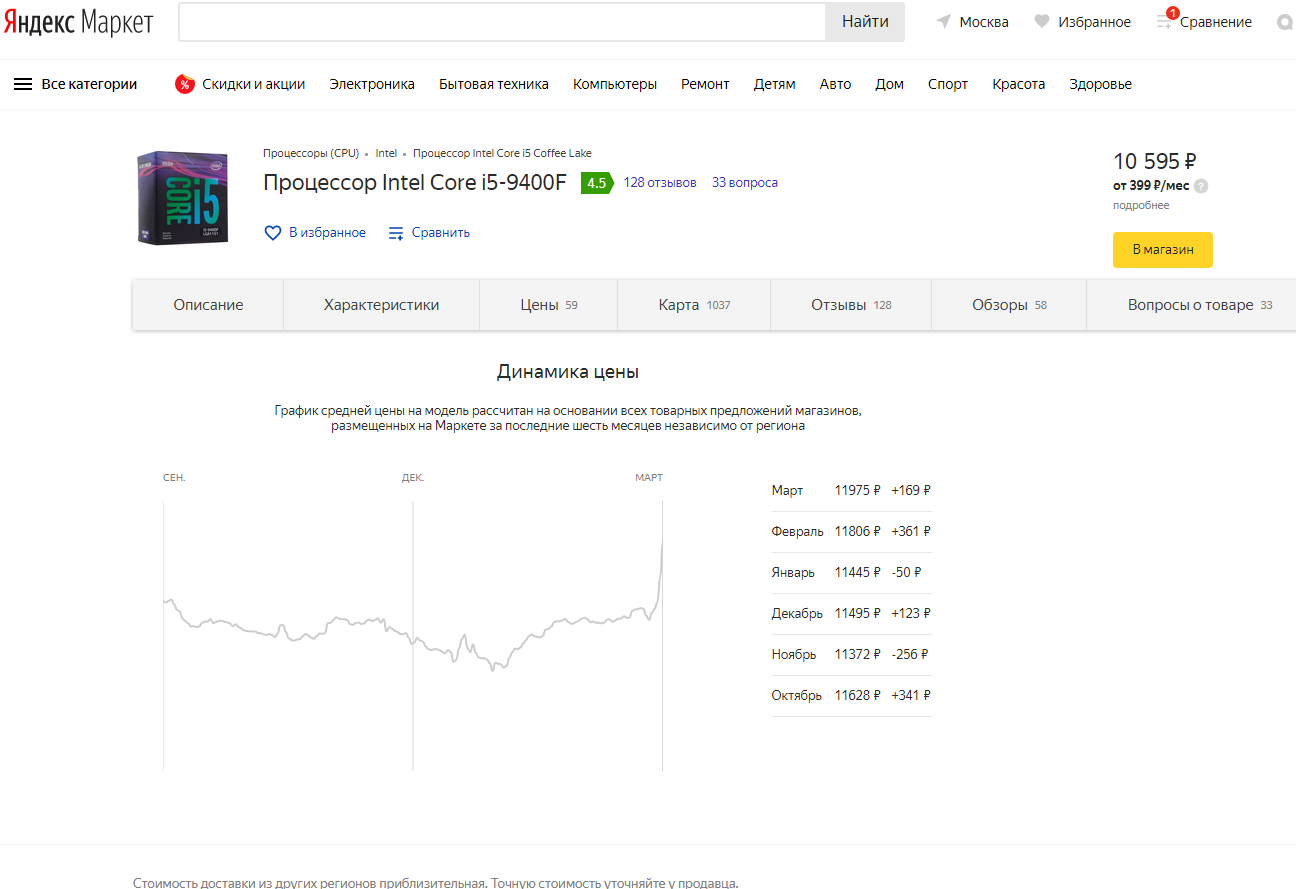The image size is (1296, 889).
Task: Open the Дом category
Action: click(889, 84)
